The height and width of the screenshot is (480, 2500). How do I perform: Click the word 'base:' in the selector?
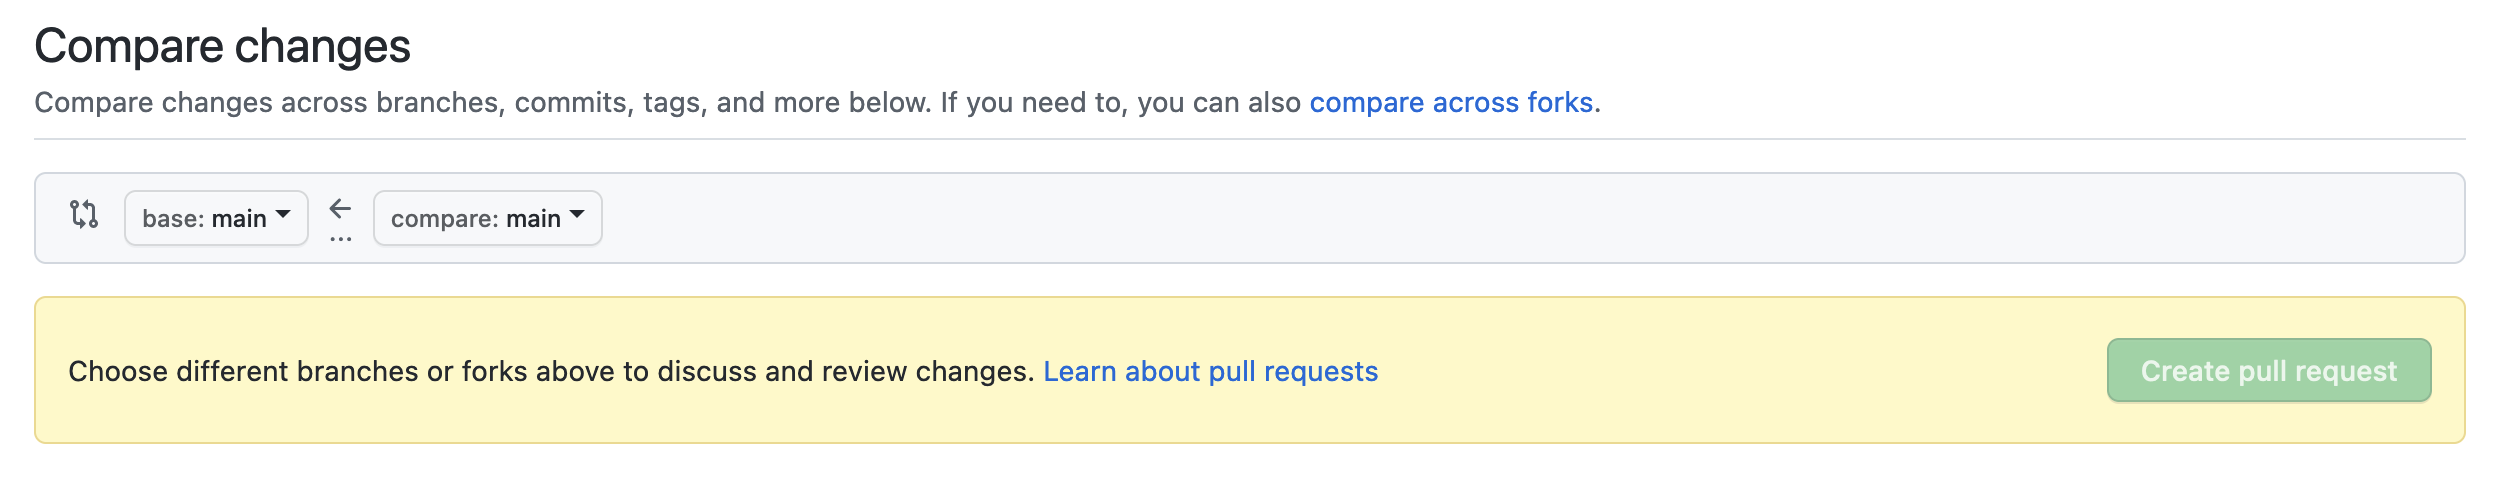pos(174,219)
